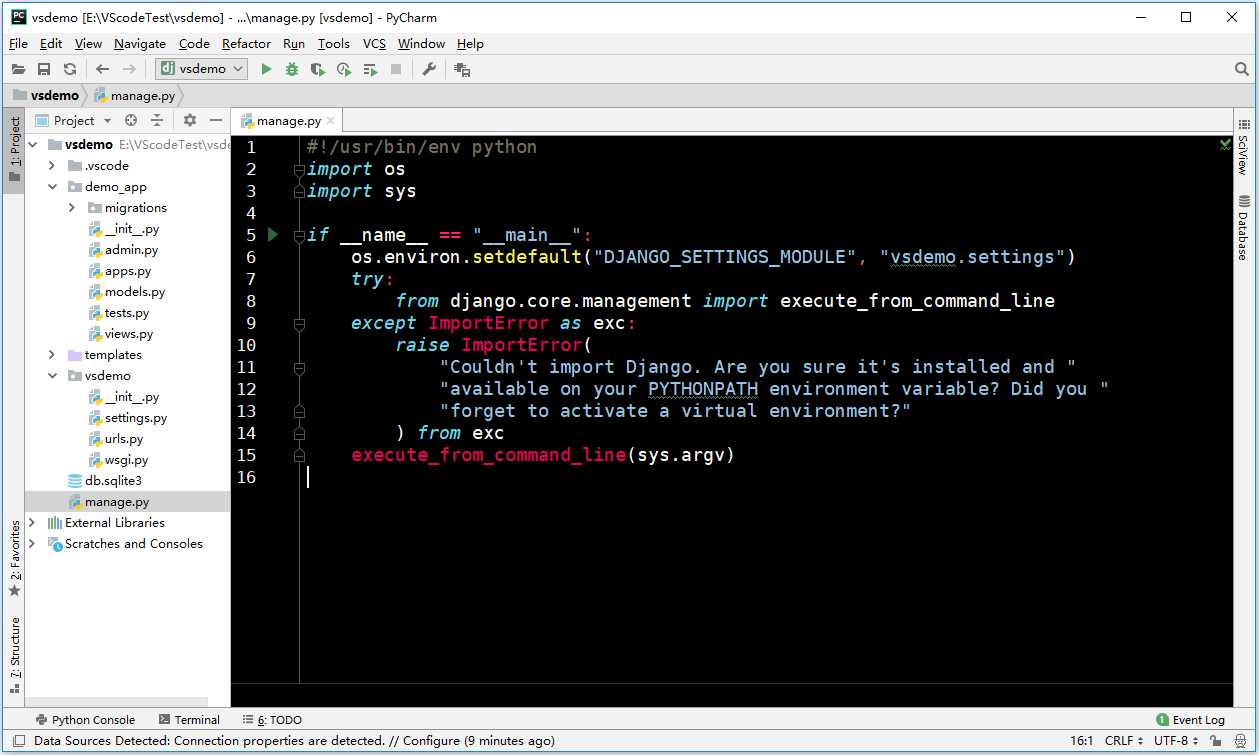This screenshot has height=755, width=1259.
Task: Click manage.py in the breadcrumb bar
Action: point(134,95)
